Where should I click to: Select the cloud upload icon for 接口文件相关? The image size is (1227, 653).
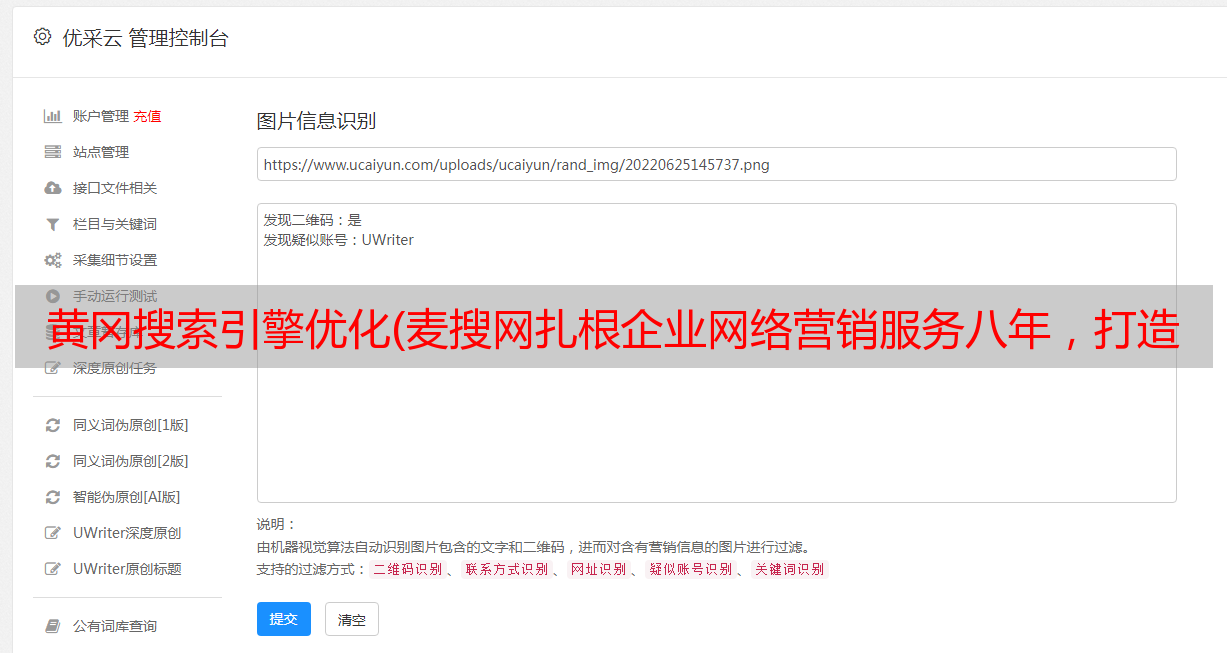[53, 188]
